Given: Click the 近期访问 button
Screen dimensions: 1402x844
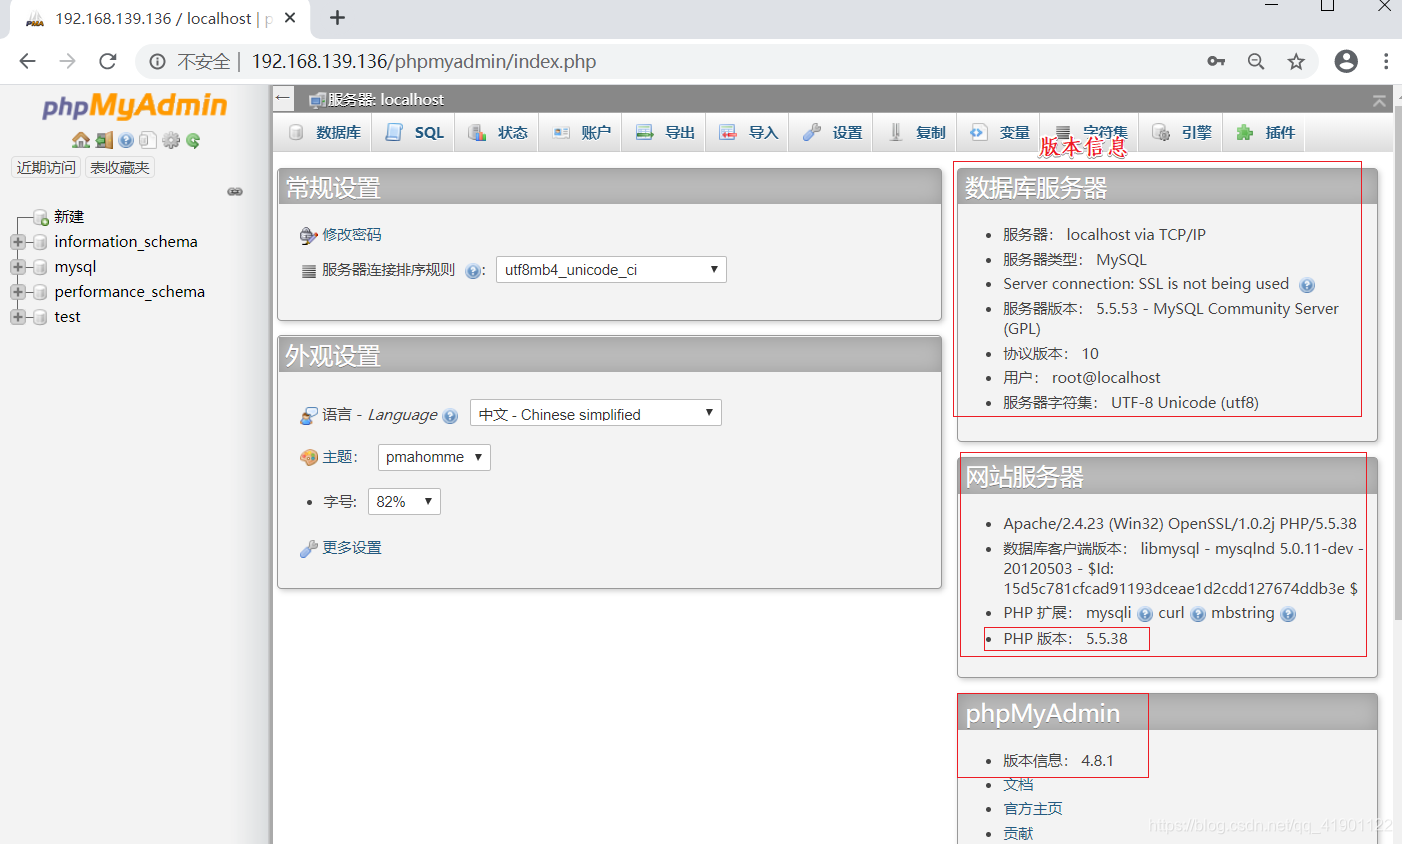Looking at the screenshot, I should coord(46,168).
